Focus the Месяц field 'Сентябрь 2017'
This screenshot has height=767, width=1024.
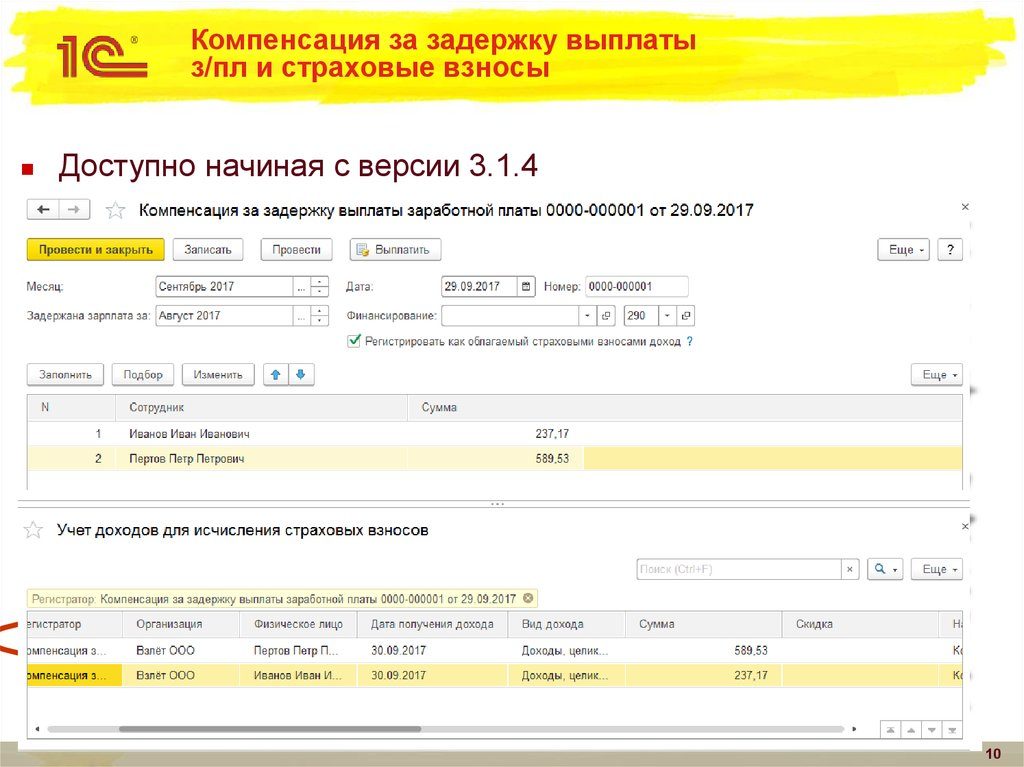pyautogui.click(x=224, y=286)
